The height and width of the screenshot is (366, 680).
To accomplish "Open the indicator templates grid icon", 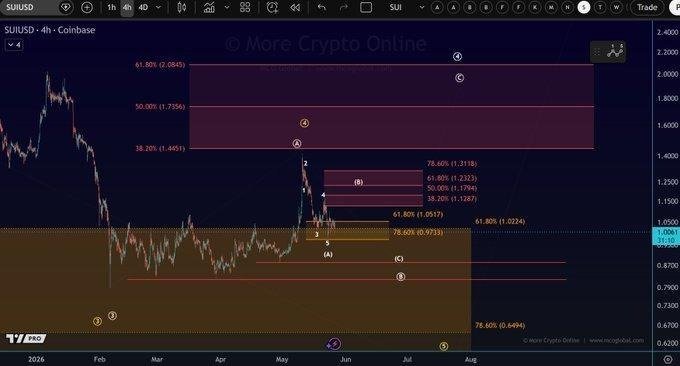I will click(x=245, y=7).
